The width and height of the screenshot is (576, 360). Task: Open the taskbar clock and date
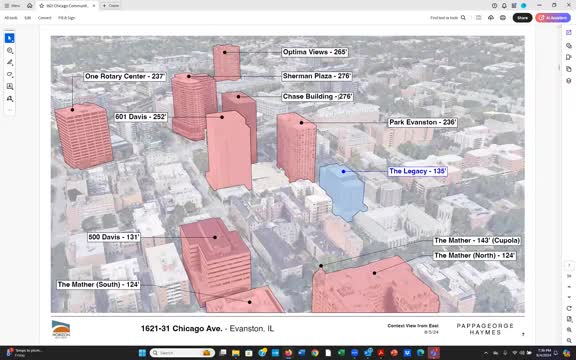544,353
